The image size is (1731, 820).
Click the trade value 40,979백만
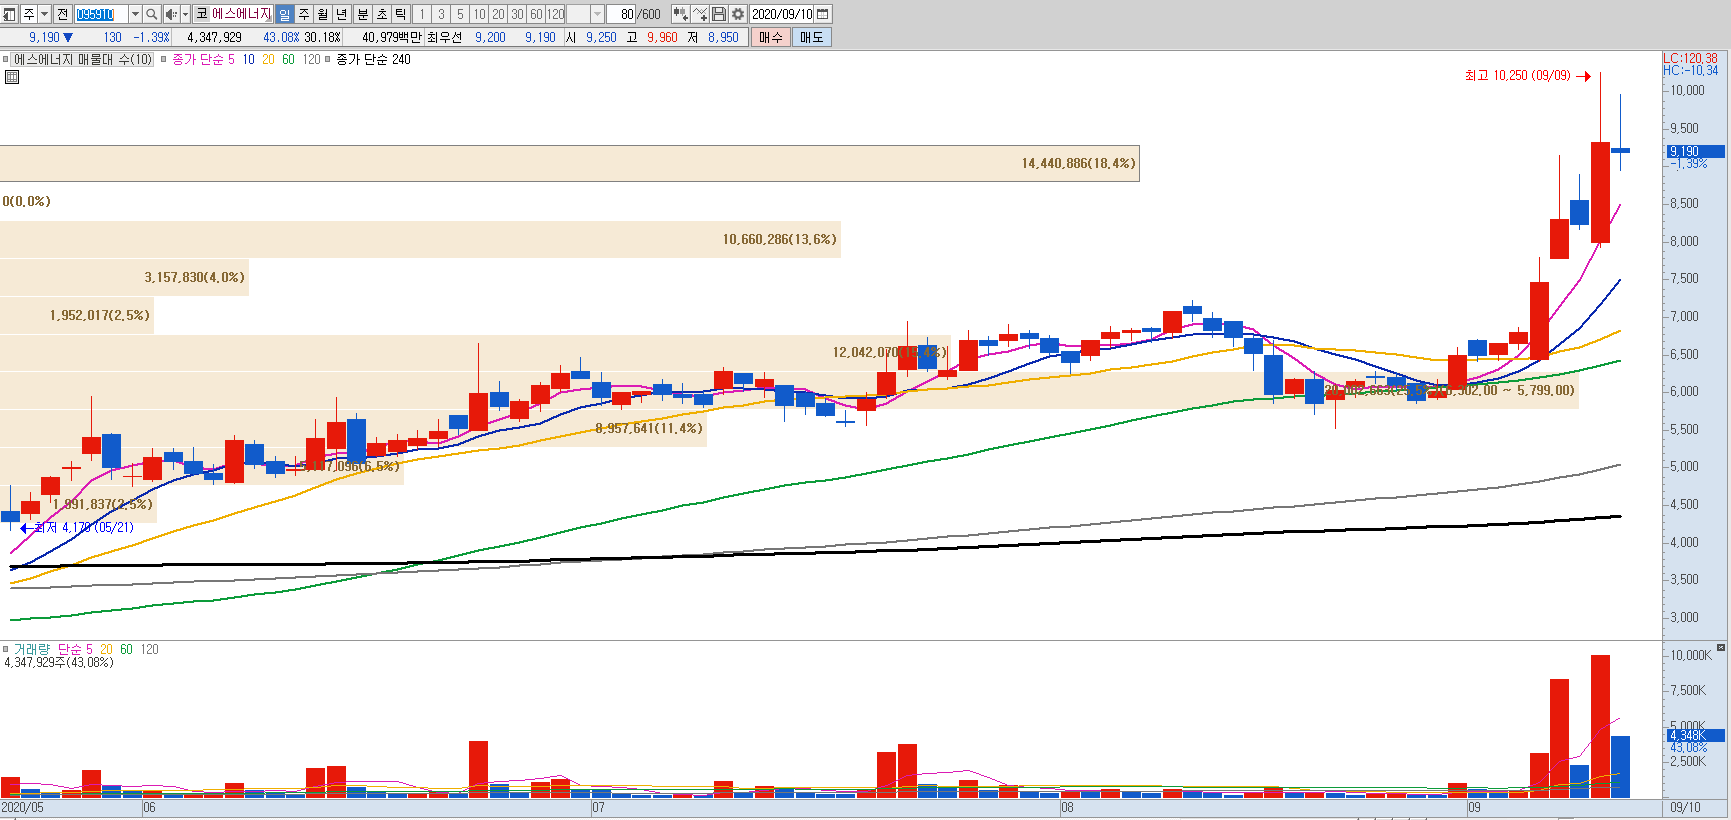coord(391,37)
